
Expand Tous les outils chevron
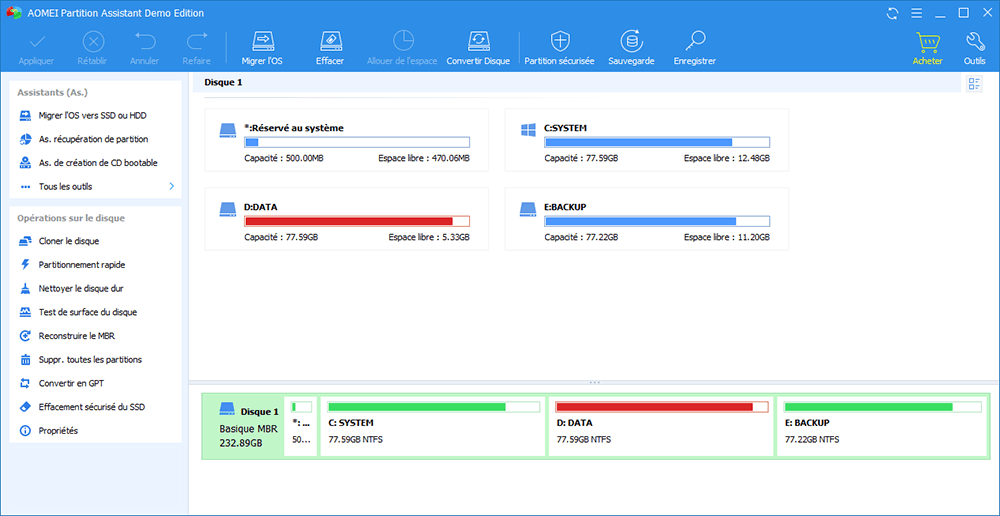click(x=171, y=186)
